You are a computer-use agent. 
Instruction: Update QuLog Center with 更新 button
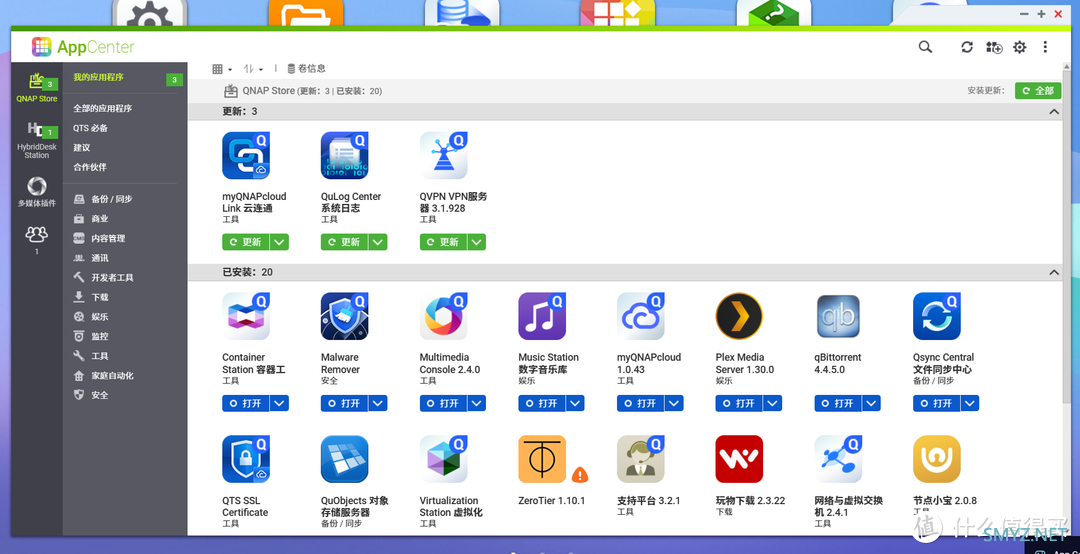[344, 242]
